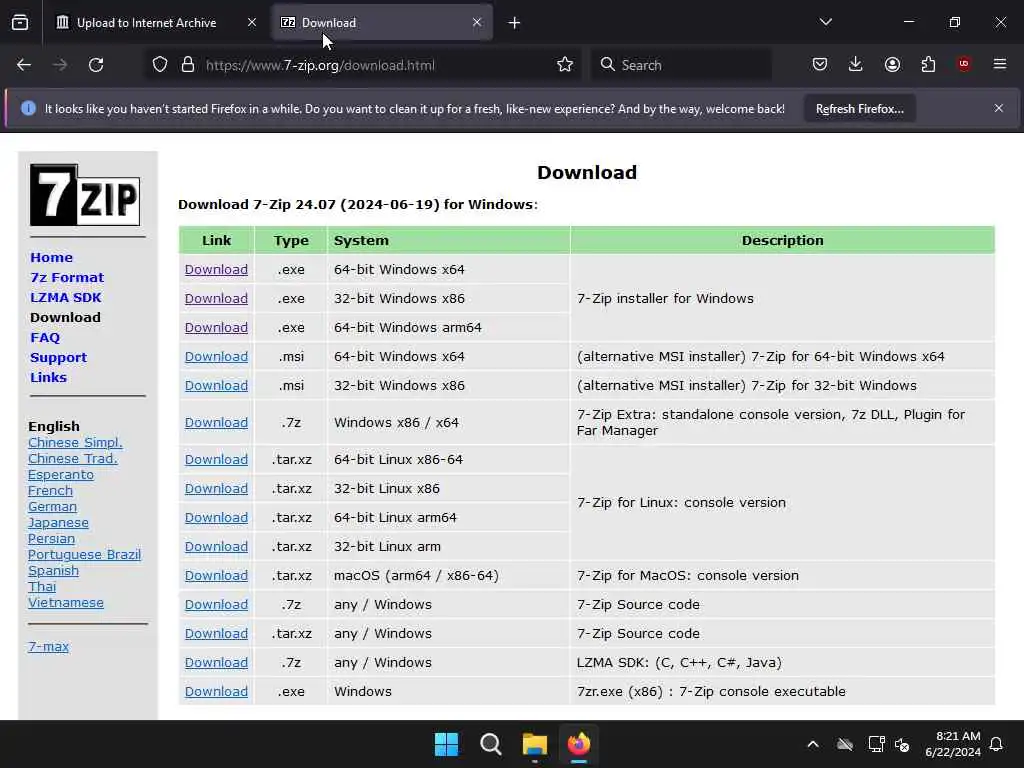Close the Download tab
Image resolution: width=1024 pixels, height=768 pixels.
(477, 22)
